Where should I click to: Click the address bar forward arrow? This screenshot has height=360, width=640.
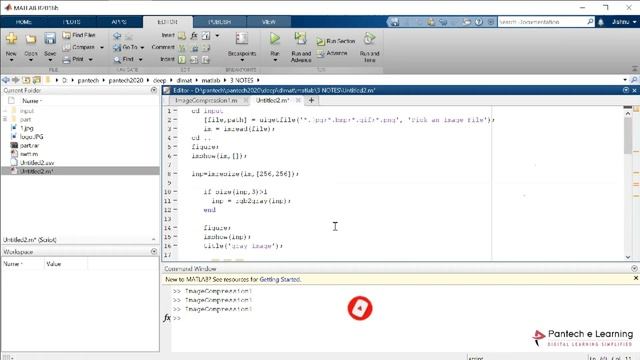[x=16, y=80]
